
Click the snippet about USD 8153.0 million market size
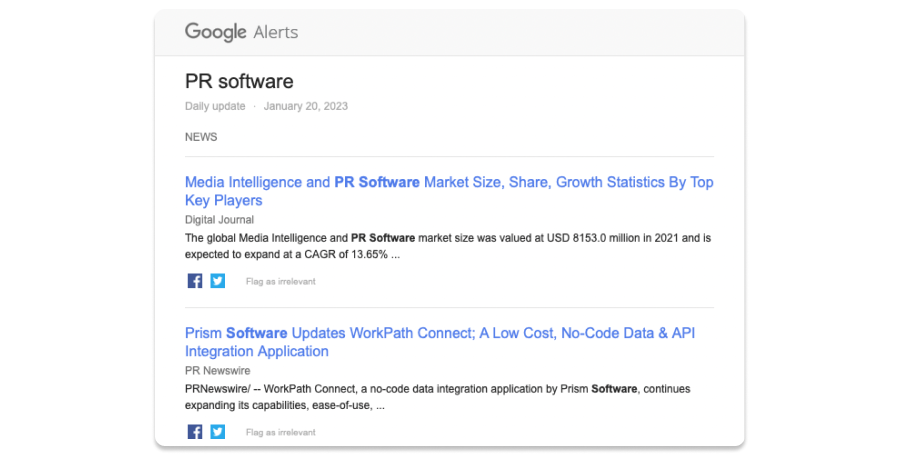(448, 246)
